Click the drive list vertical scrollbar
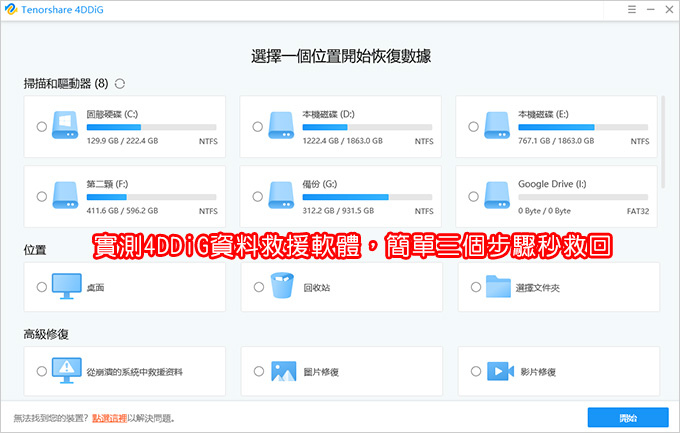The height and width of the screenshot is (433, 680). [x=663, y=142]
